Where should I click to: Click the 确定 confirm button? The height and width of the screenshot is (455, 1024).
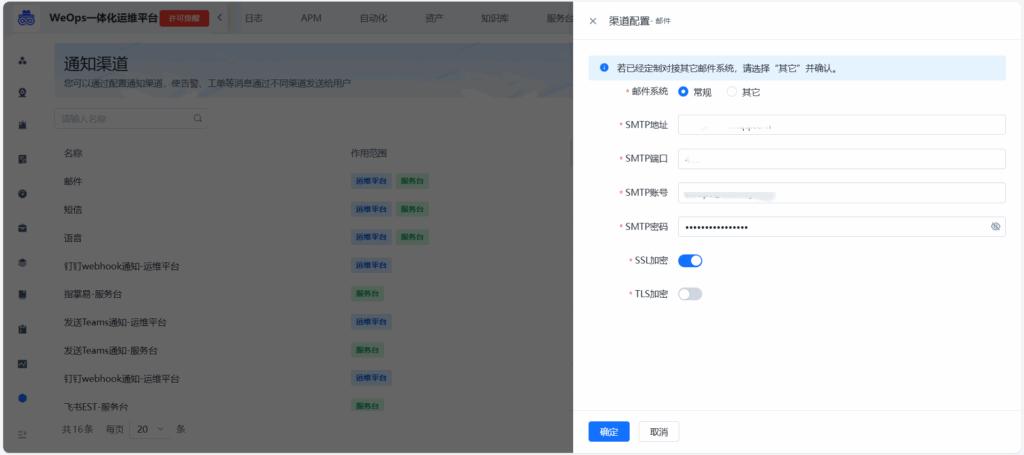(608, 432)
